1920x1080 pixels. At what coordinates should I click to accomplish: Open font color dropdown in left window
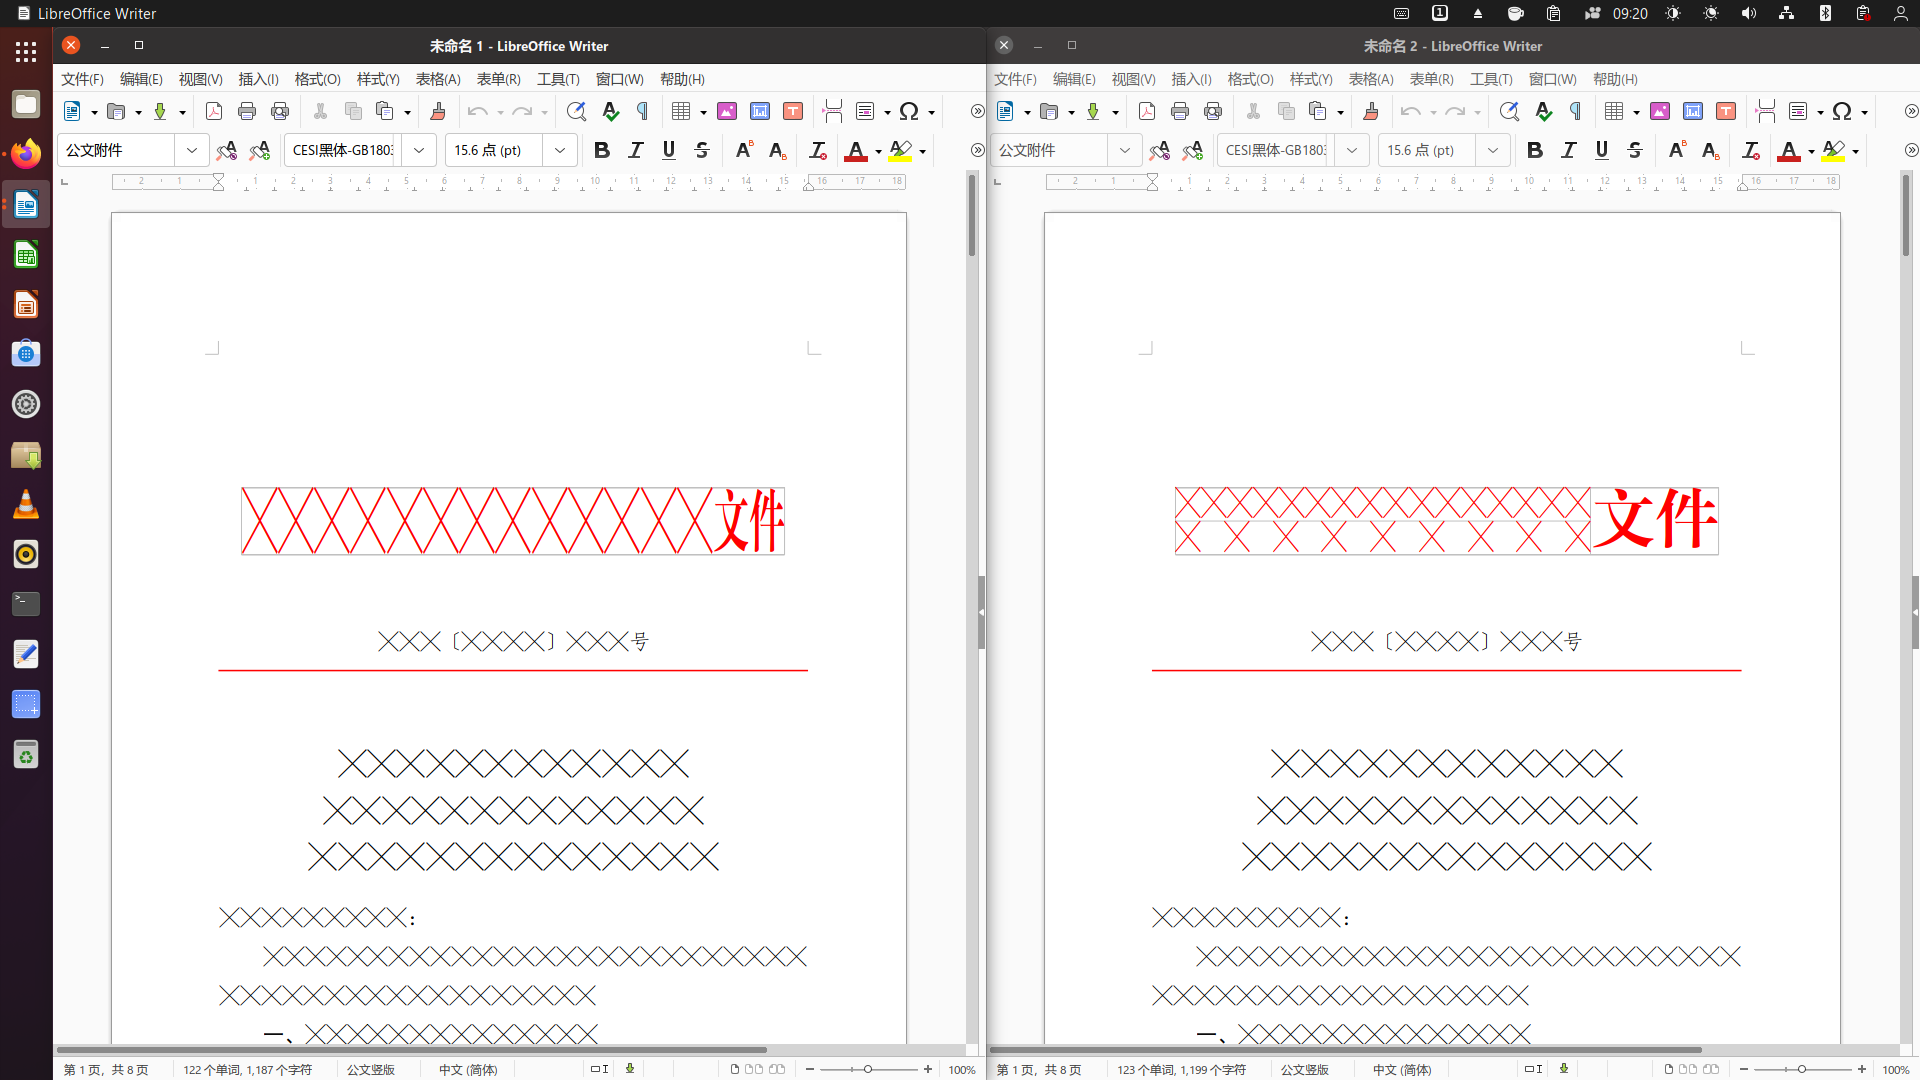pyautogui.click(x=878, y=151)
